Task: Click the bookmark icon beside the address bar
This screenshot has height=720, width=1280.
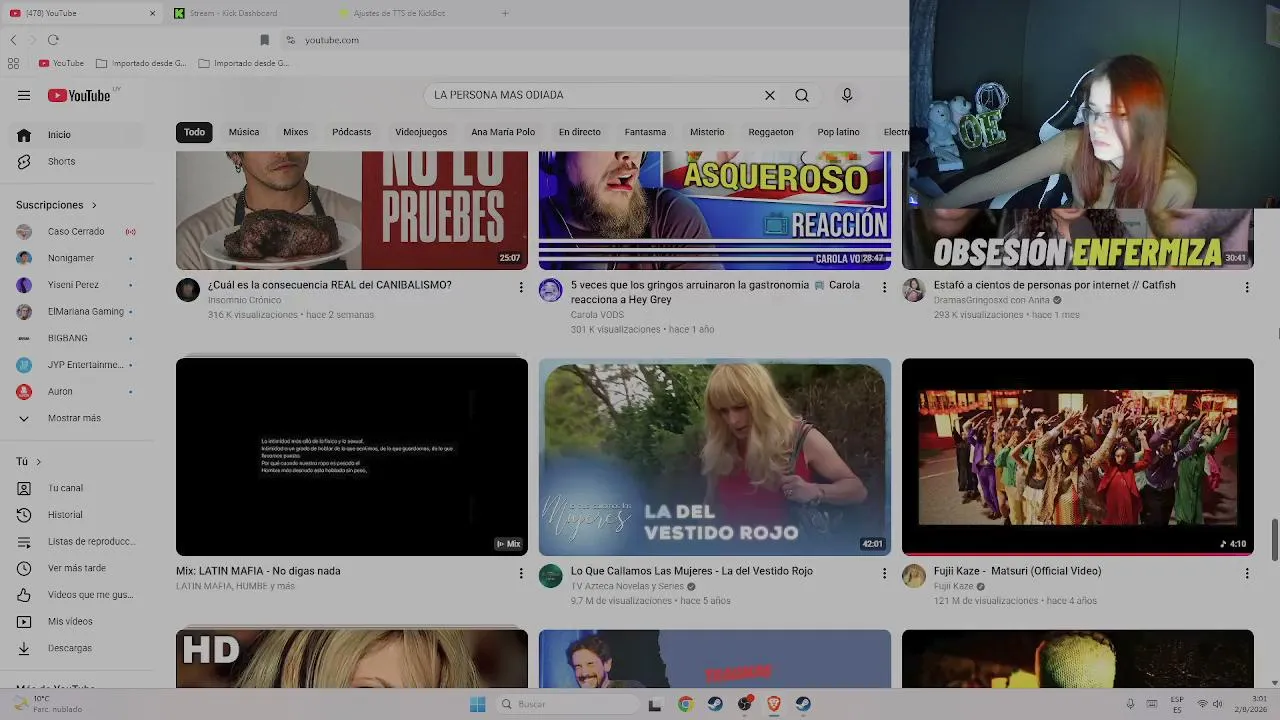Action: point(265,40)
